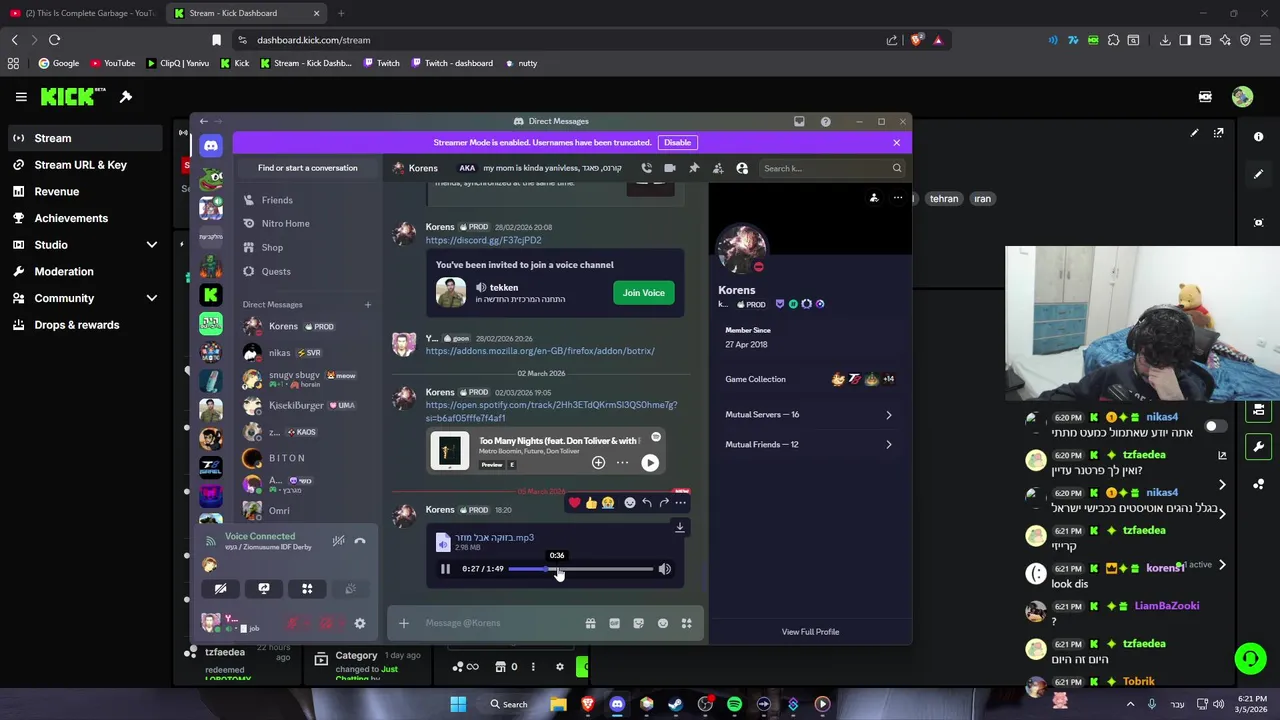Open emoji picker in message bar

click(x=662, y=623)
